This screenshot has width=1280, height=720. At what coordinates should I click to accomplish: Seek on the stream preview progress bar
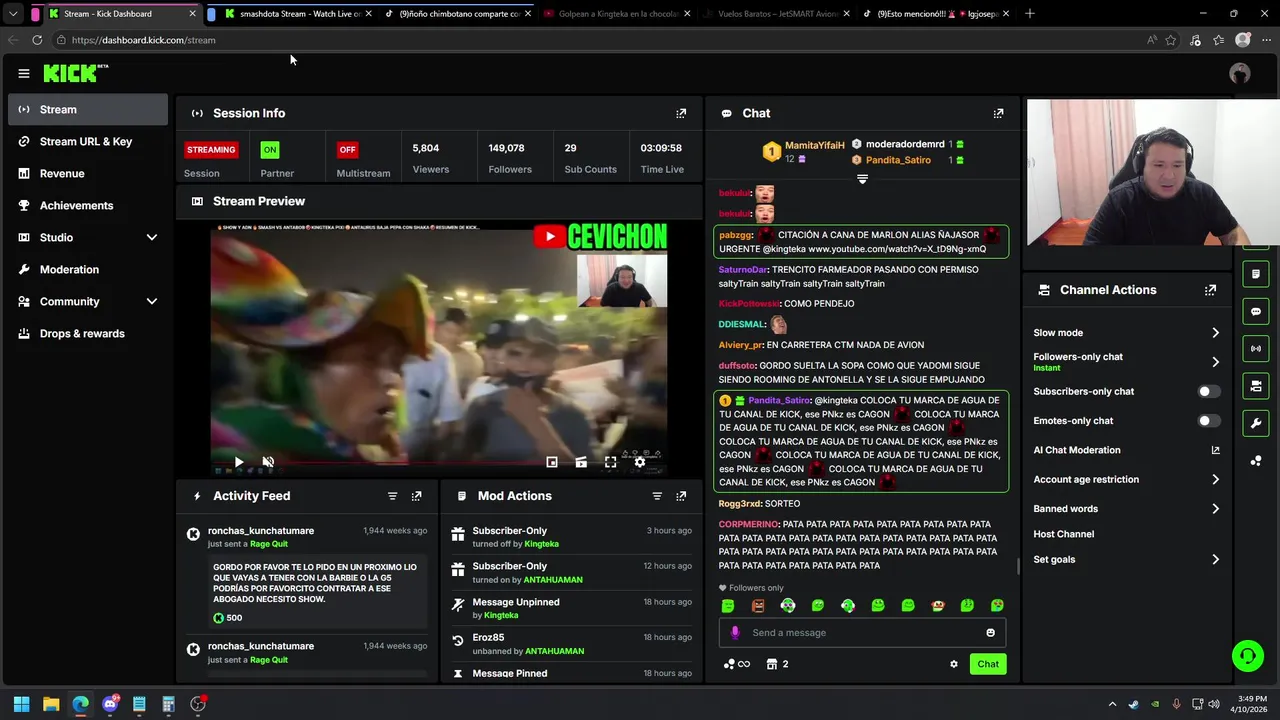coord(438,463)
